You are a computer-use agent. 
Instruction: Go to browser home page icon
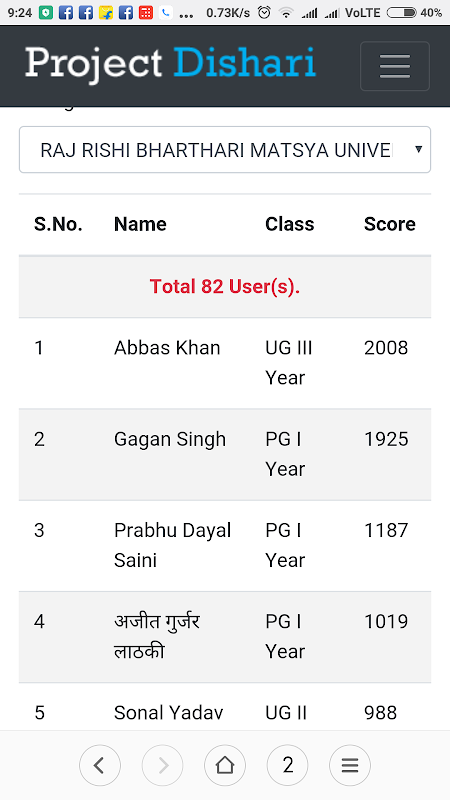click(x=225, y=765)
